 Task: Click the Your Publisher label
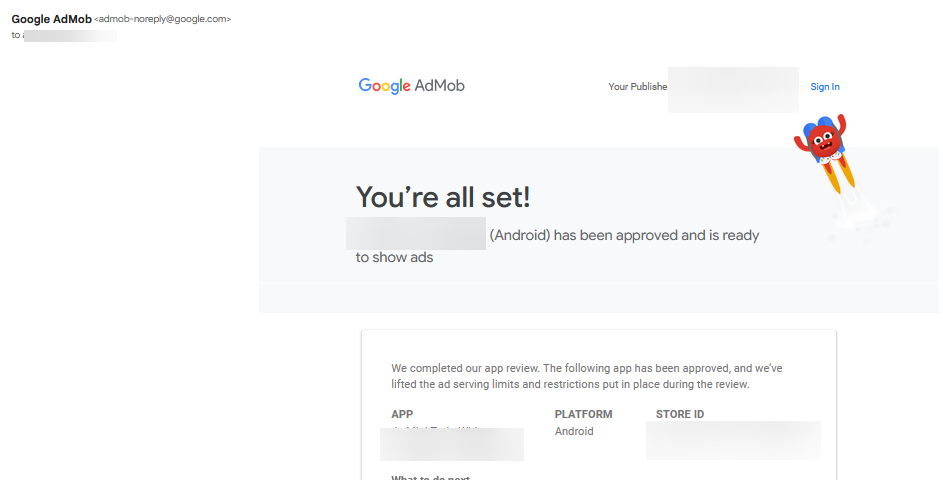click(x=637, y=87)
